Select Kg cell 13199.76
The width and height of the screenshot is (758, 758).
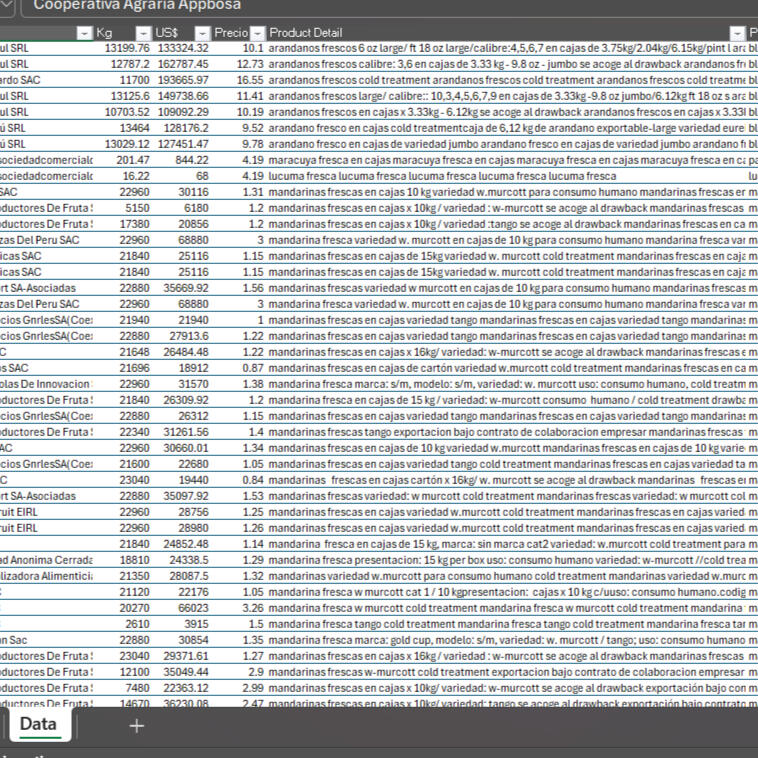click(x=123, y=48)
